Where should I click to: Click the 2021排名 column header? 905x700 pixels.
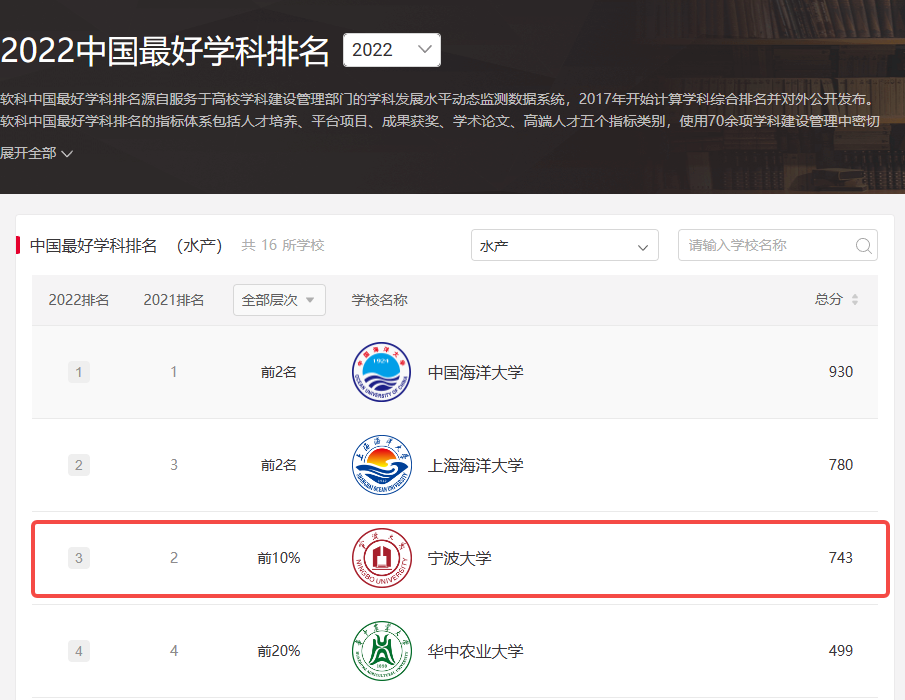tap(174, 300)
